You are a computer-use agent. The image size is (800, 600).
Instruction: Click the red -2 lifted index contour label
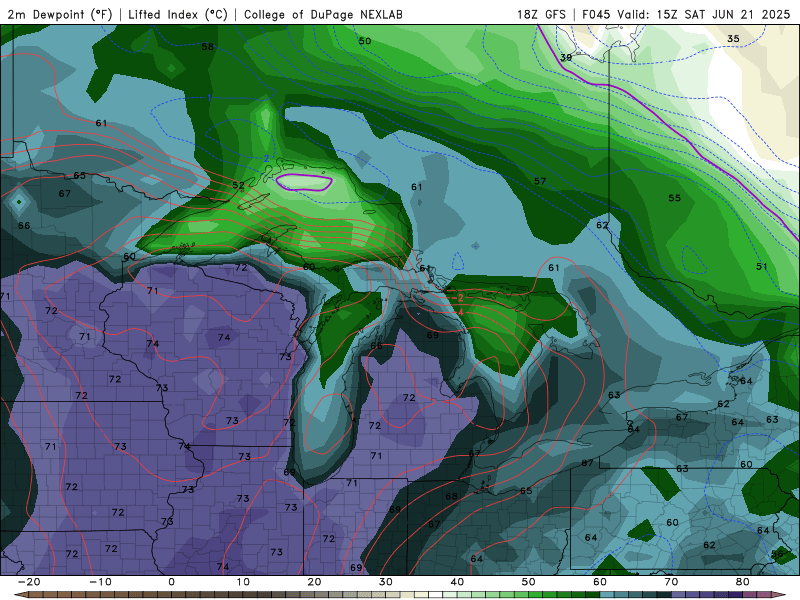coord(458,298)
